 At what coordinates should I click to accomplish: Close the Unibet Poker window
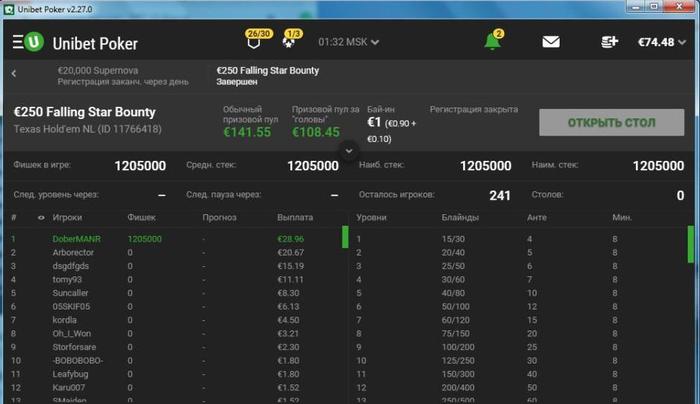(679, 7)
